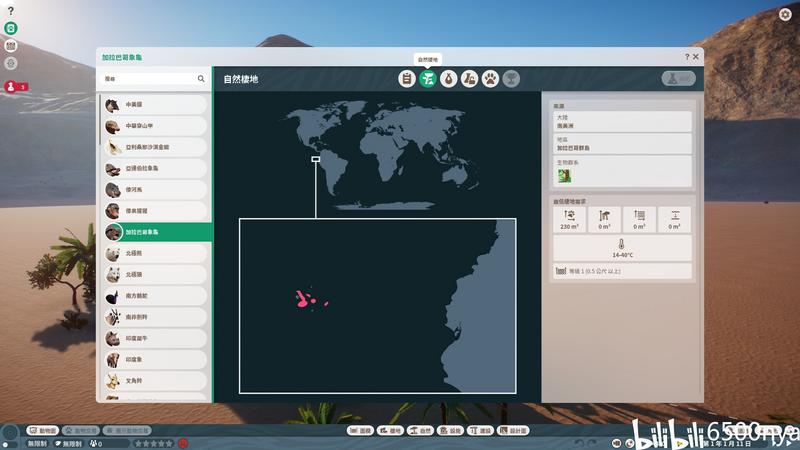Viewport: 800px width, 450px height.
Task: Click the biome icon thumbnail
Action: pos(564,176)
